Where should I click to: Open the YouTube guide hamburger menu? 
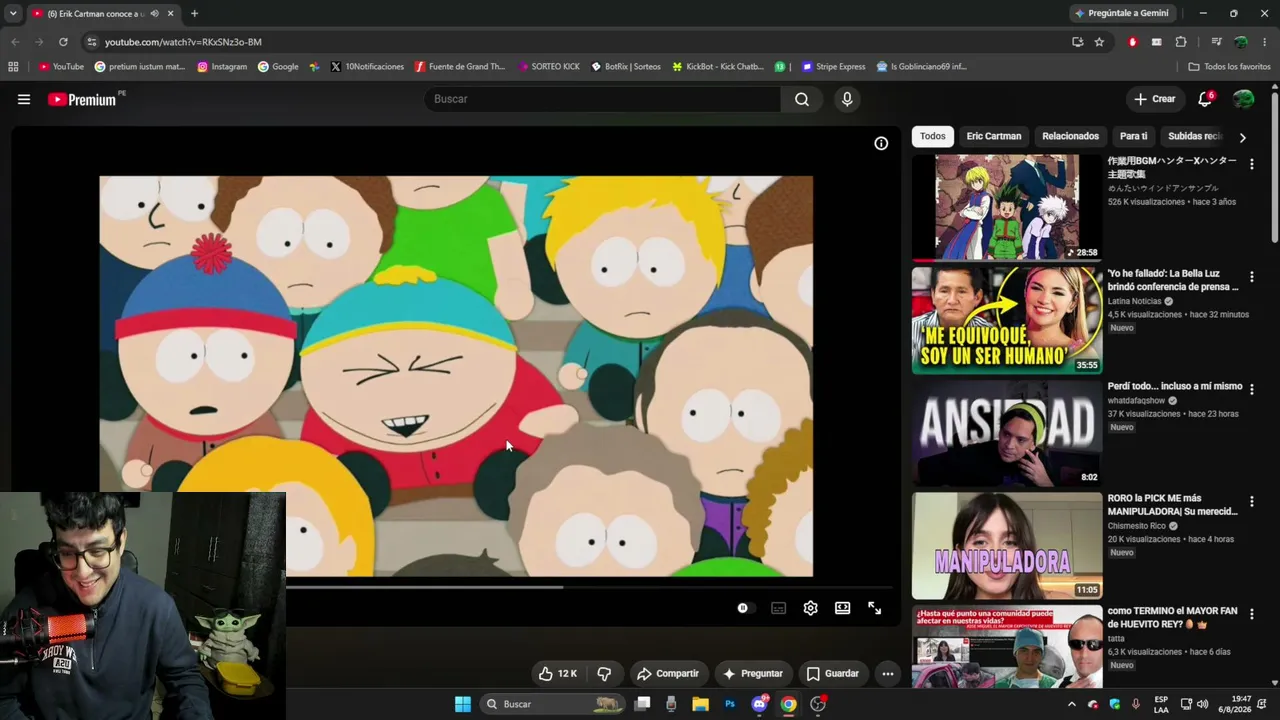24,99
